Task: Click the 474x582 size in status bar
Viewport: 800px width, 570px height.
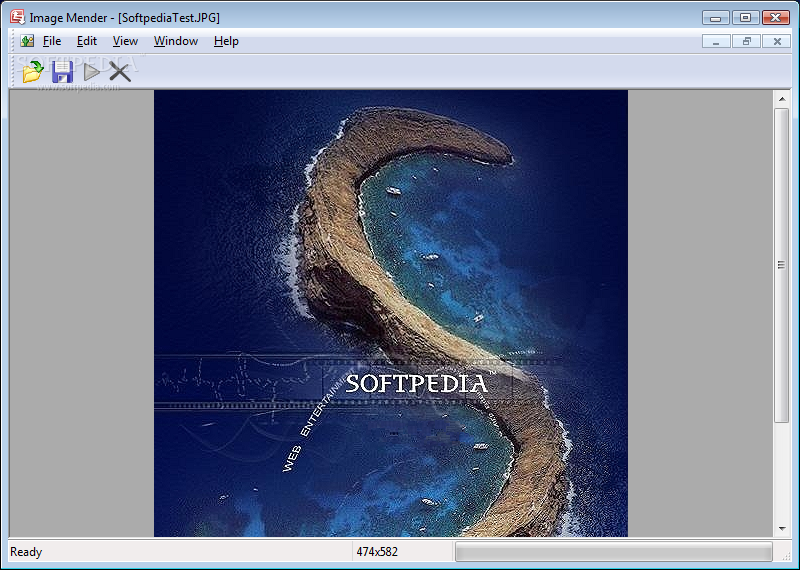Action: point(377,552)
